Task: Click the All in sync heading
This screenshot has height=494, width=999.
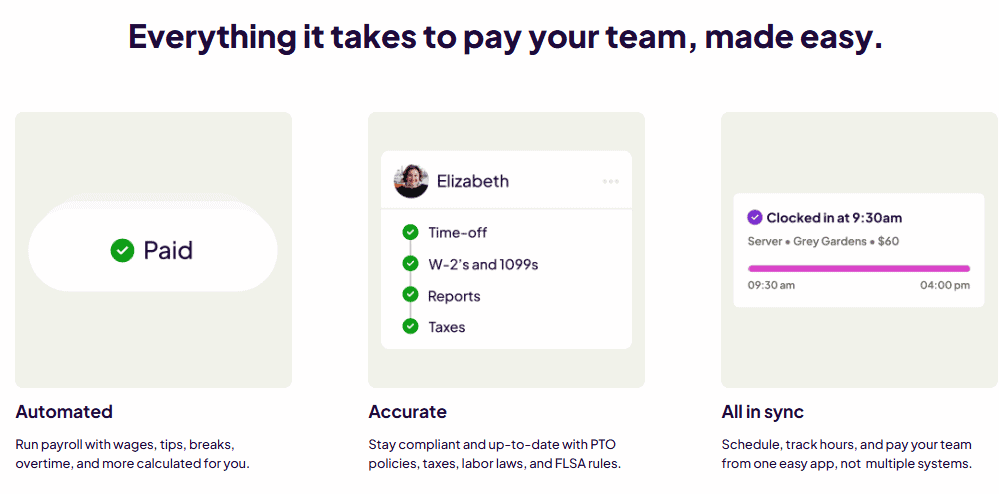Action: tap(762, 412)
